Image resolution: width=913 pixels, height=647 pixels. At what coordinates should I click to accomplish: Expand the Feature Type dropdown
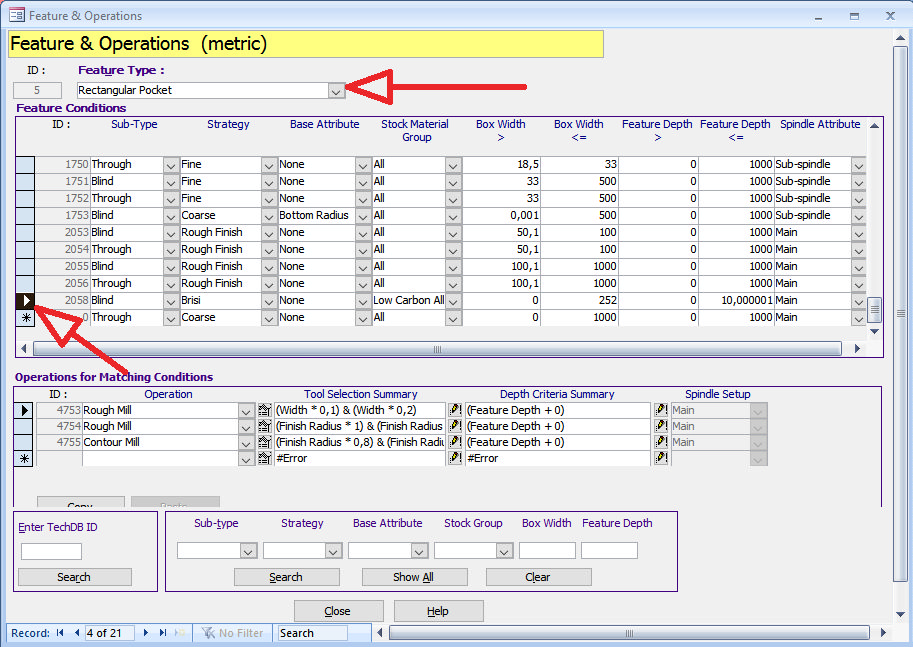coord(336,91)
